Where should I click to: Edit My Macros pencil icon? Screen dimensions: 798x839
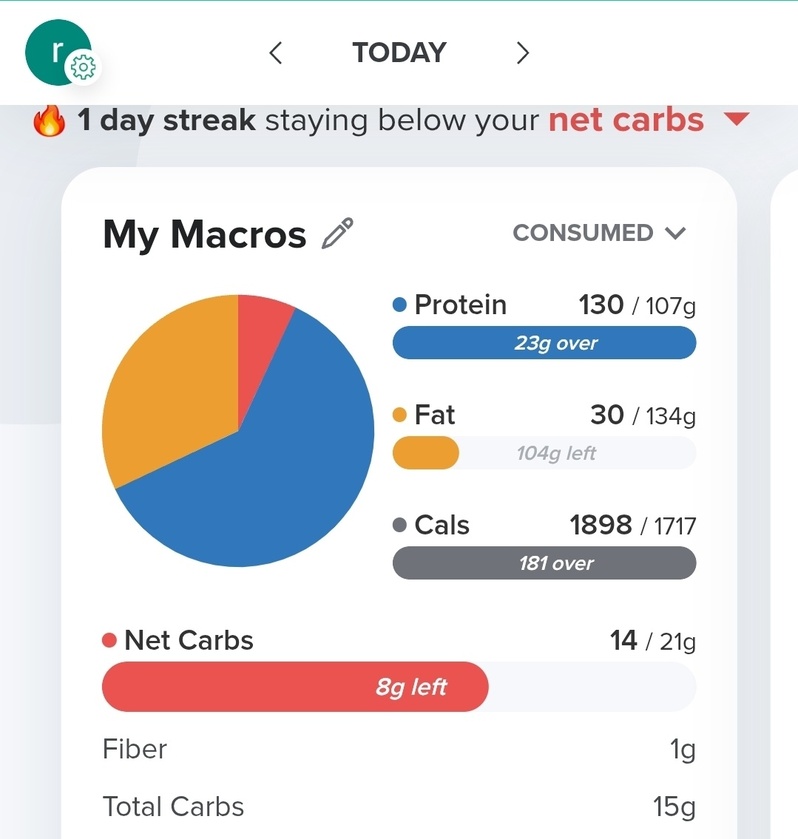337,233
